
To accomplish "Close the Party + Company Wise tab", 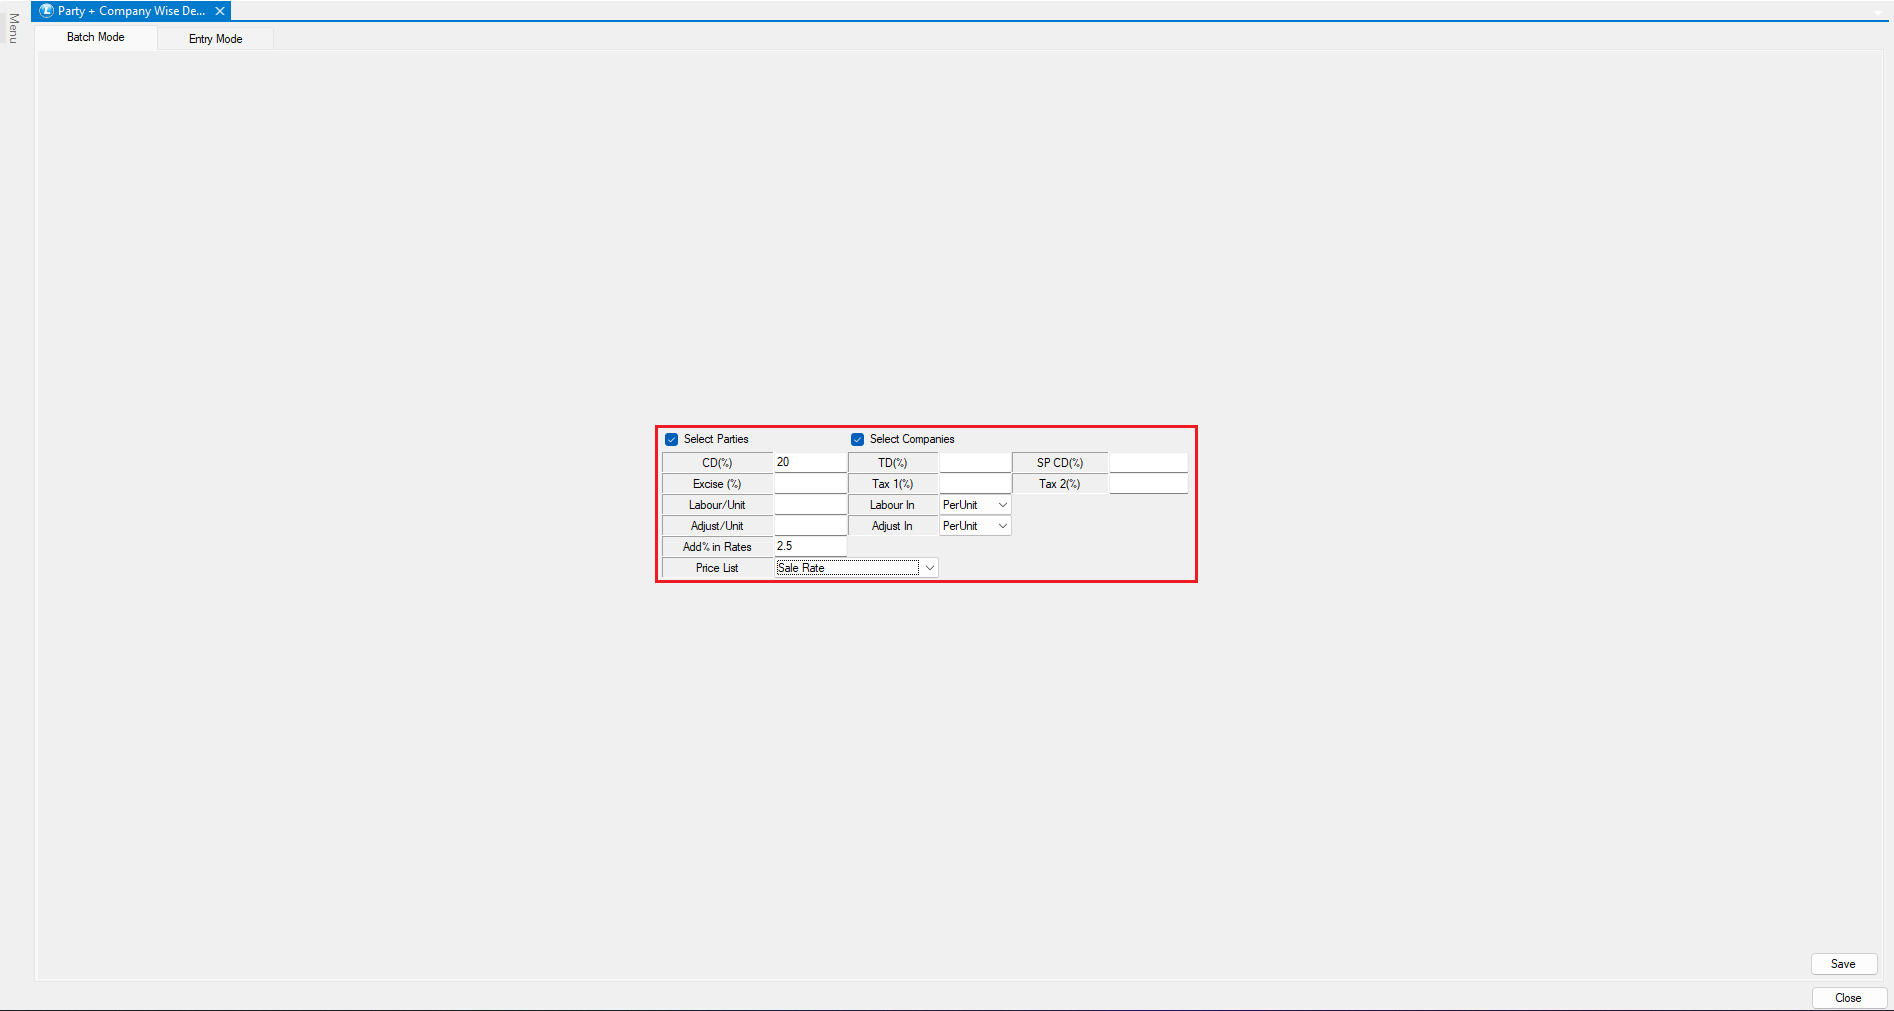I will (x=220, y=11).
